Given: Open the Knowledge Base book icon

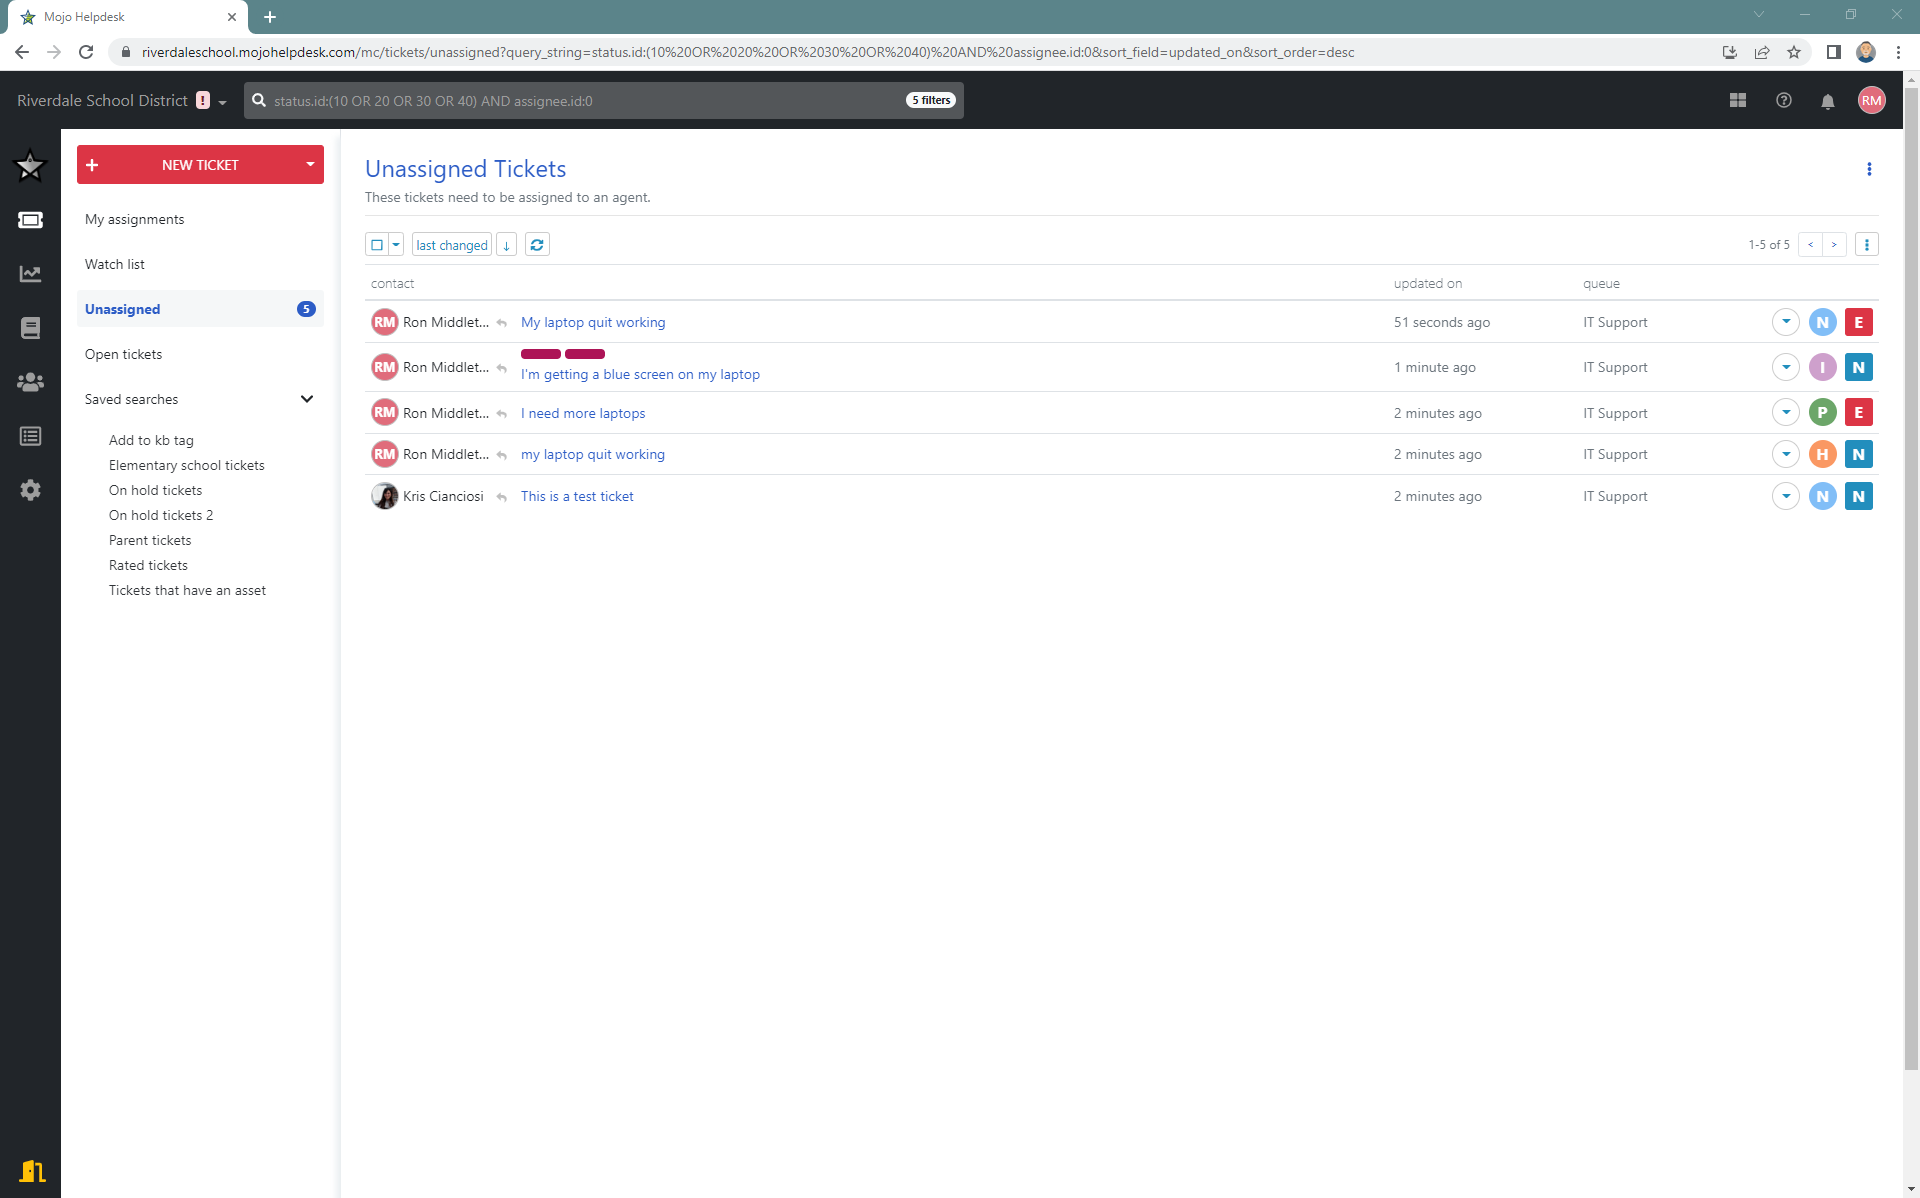Looking at the screenshot, I should (x=30, y=327).
